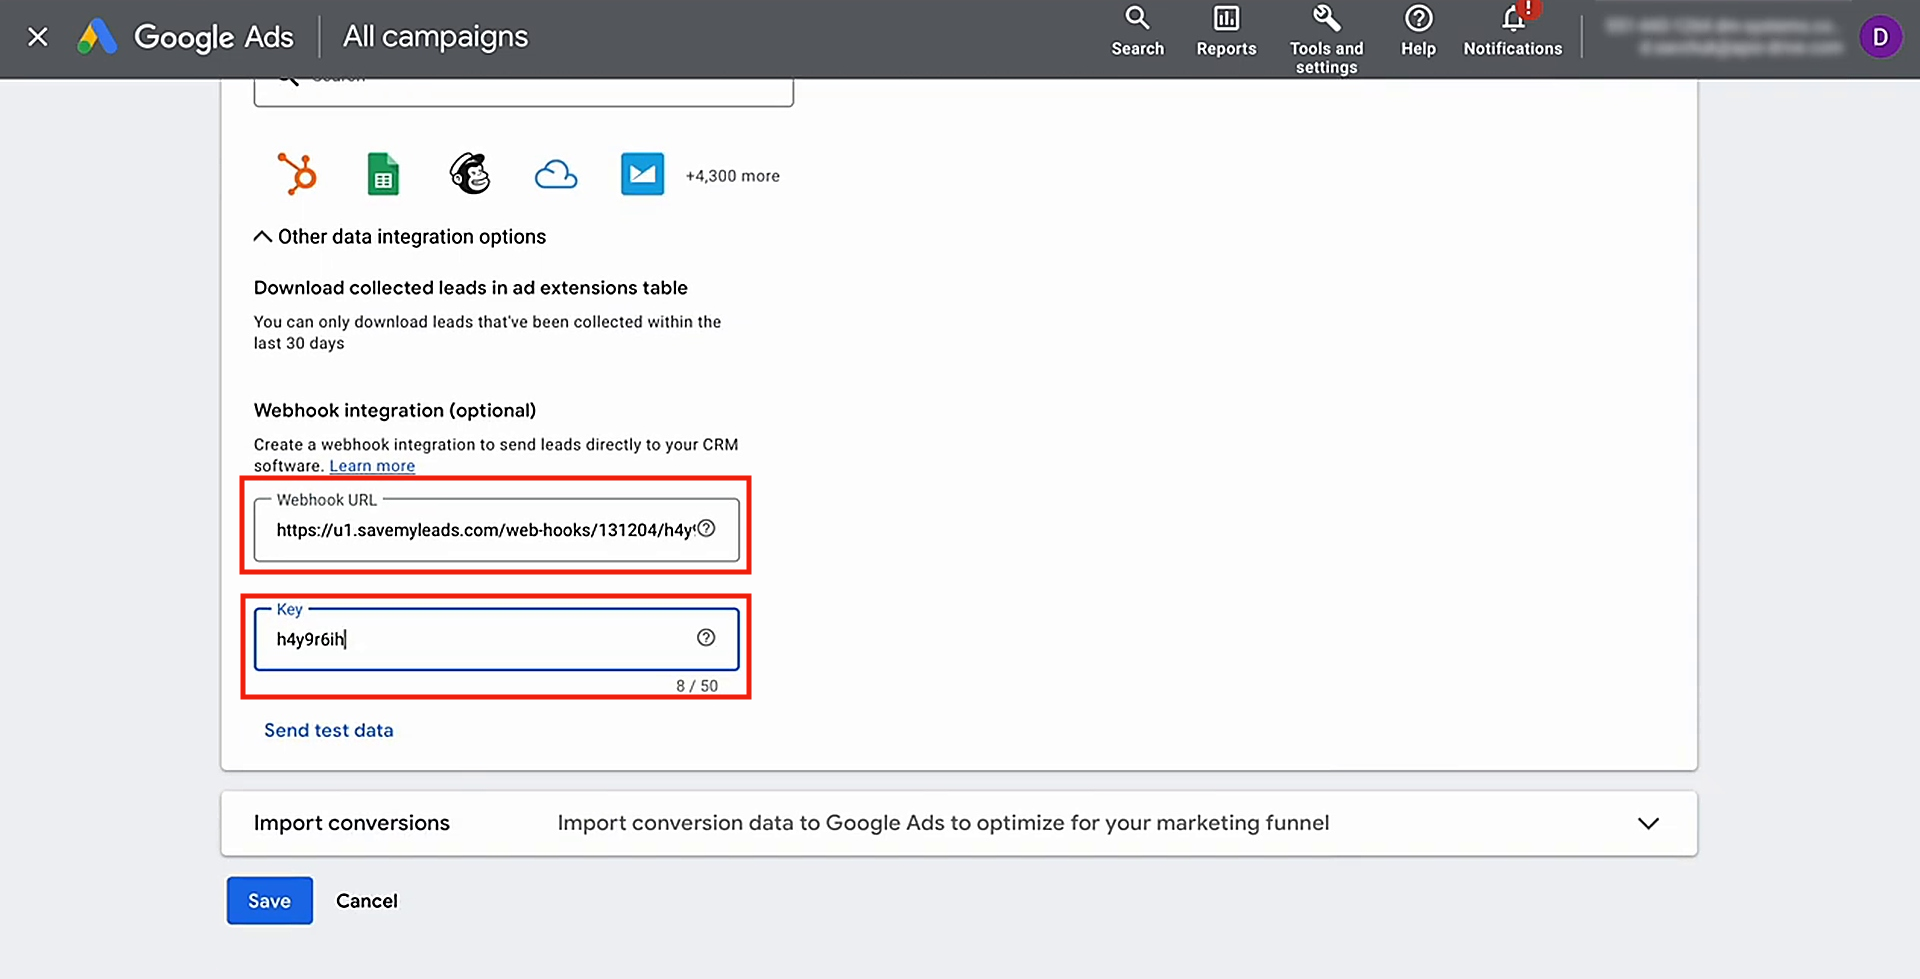Show the +4,300 more integrations
The image size is (1920, 979).
click(732, 176)
